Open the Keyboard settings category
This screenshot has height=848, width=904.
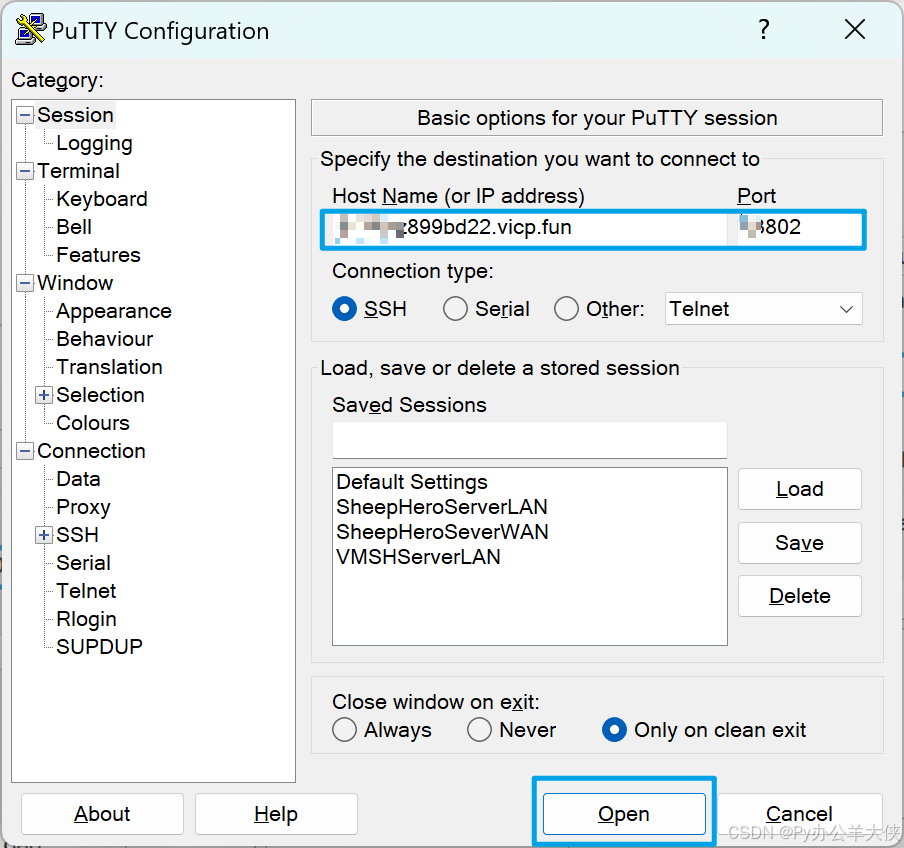(x=102, y=199)
